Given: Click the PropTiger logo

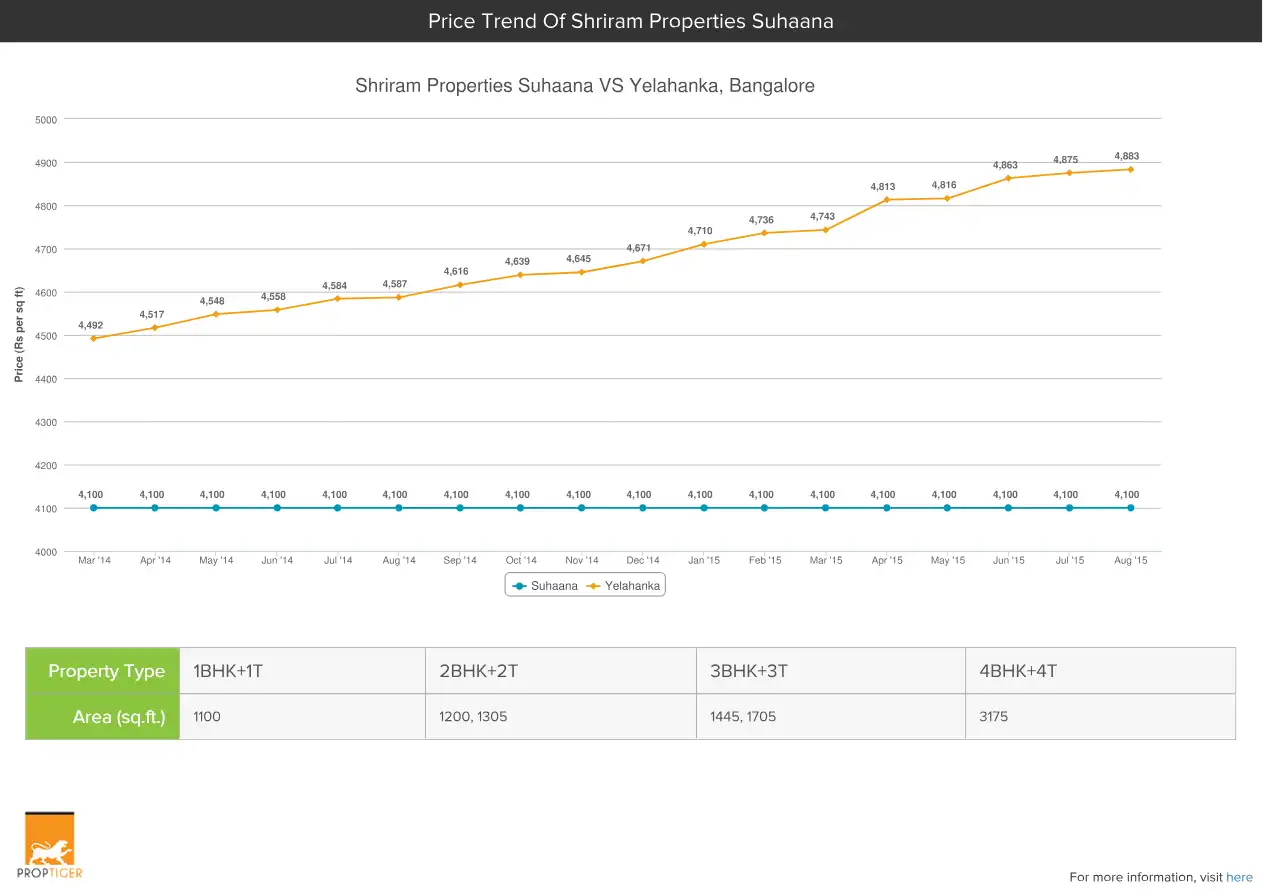Looking at the screenshot, I should tap(50, 846).
